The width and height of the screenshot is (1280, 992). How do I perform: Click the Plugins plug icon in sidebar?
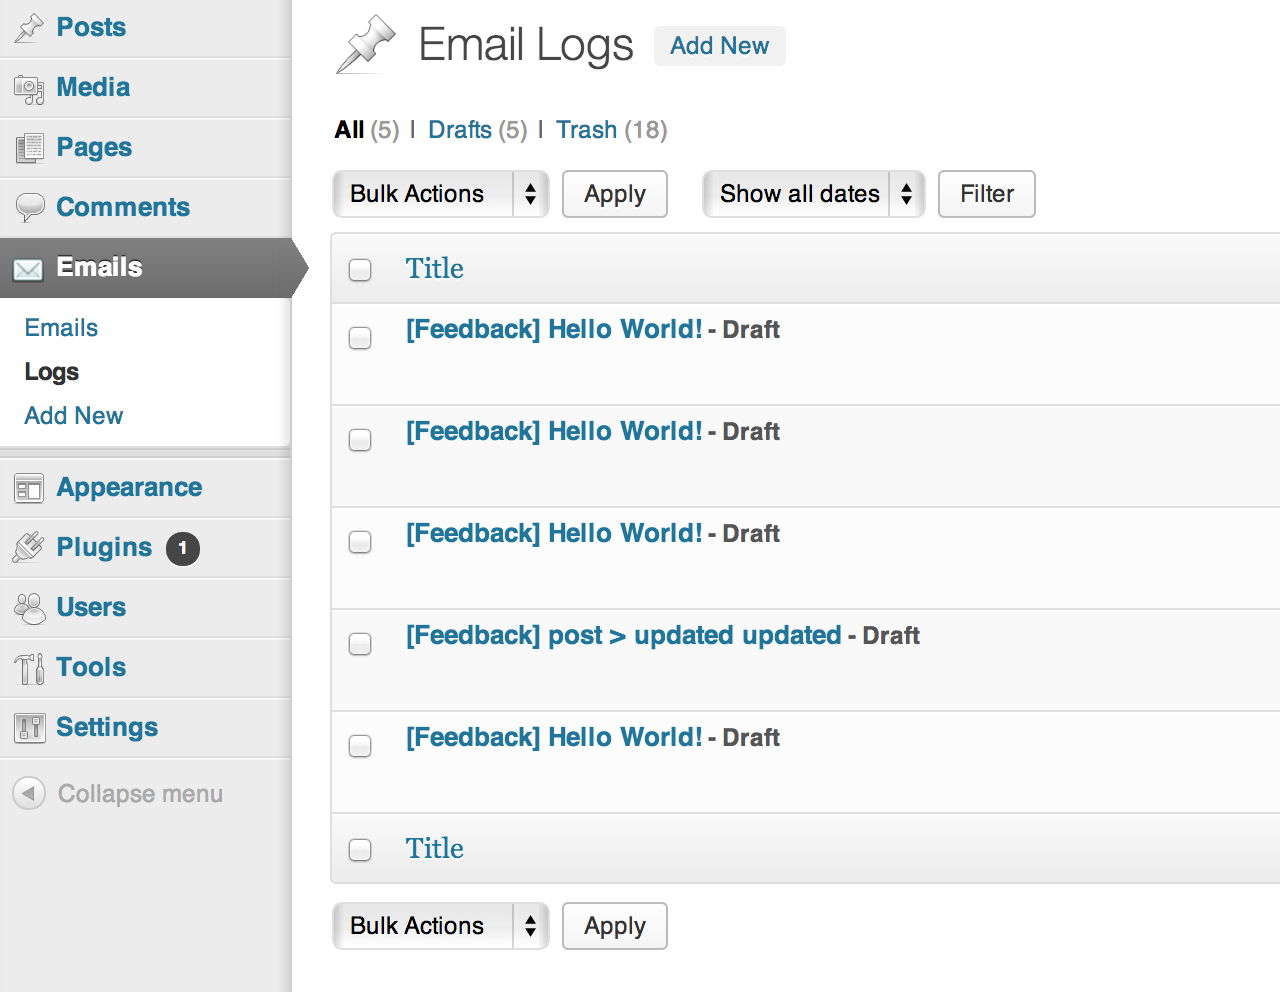(x=29, y=547)
